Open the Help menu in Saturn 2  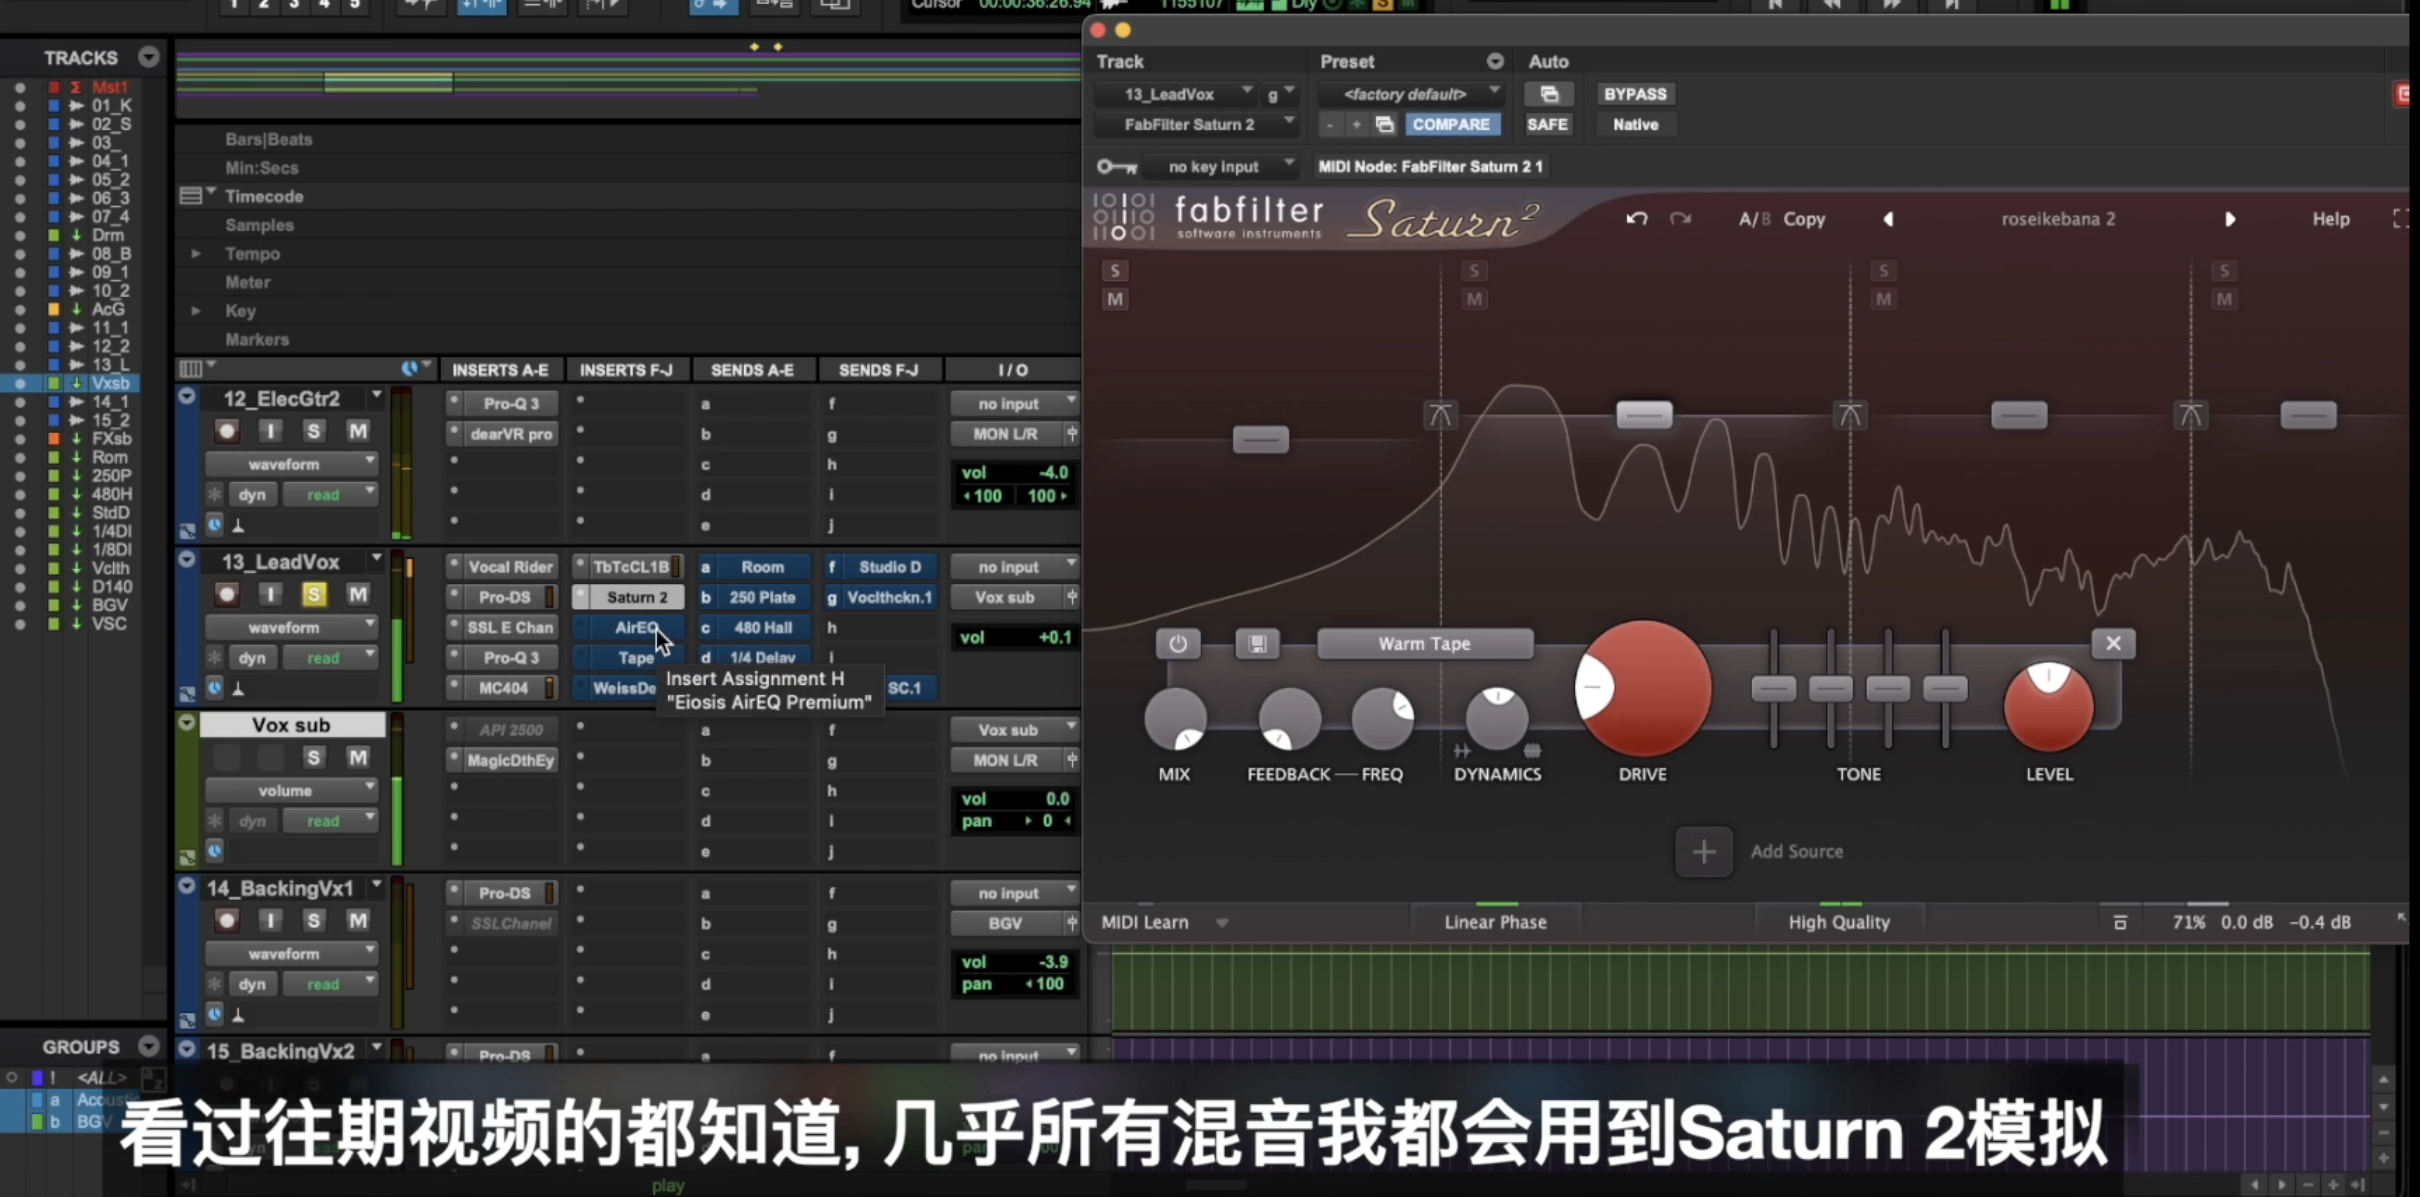tap(2330, 220)
